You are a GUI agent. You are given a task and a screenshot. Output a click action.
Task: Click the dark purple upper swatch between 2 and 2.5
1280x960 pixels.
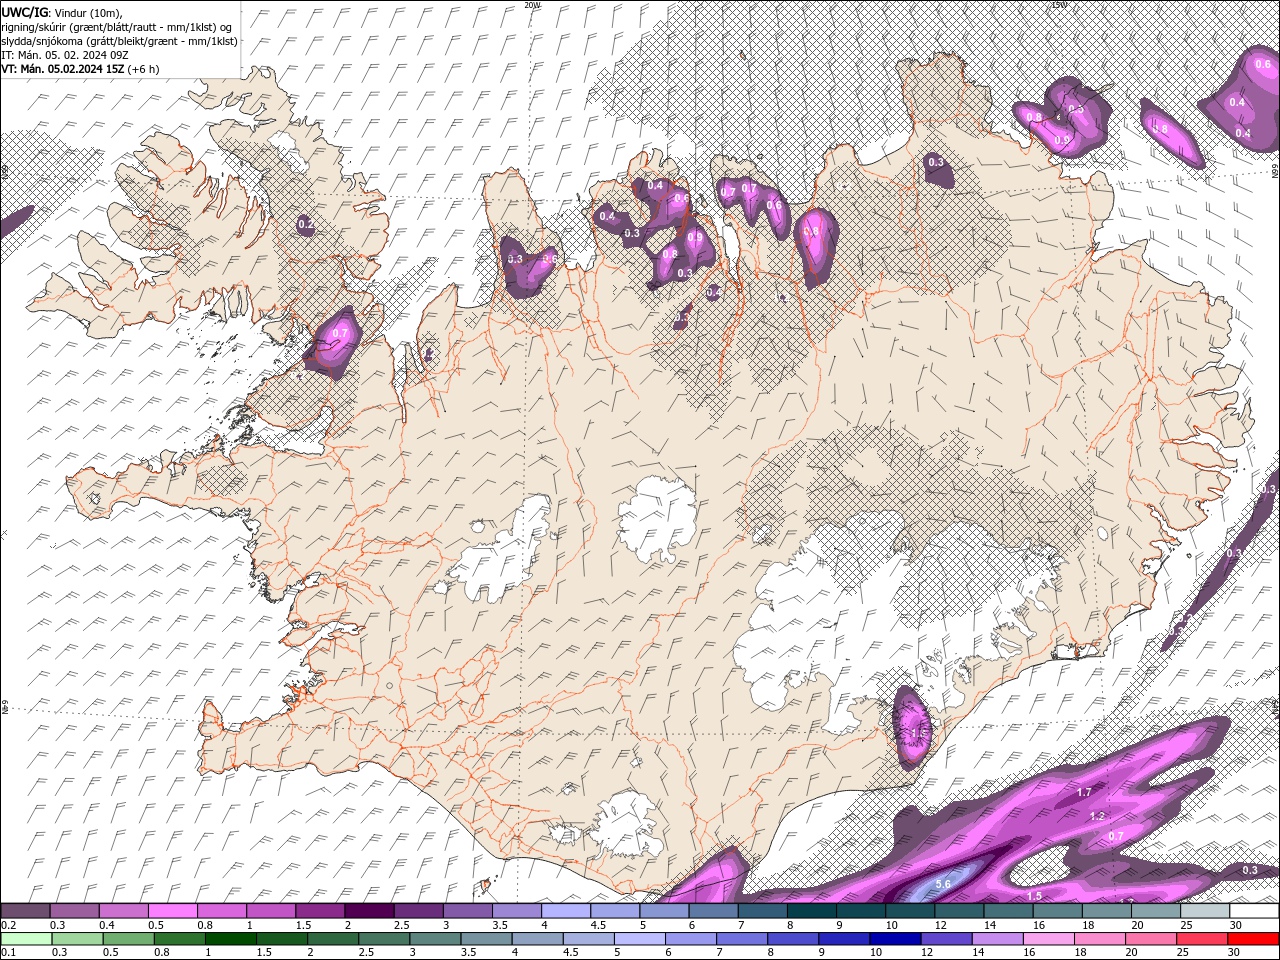[369, 911]
